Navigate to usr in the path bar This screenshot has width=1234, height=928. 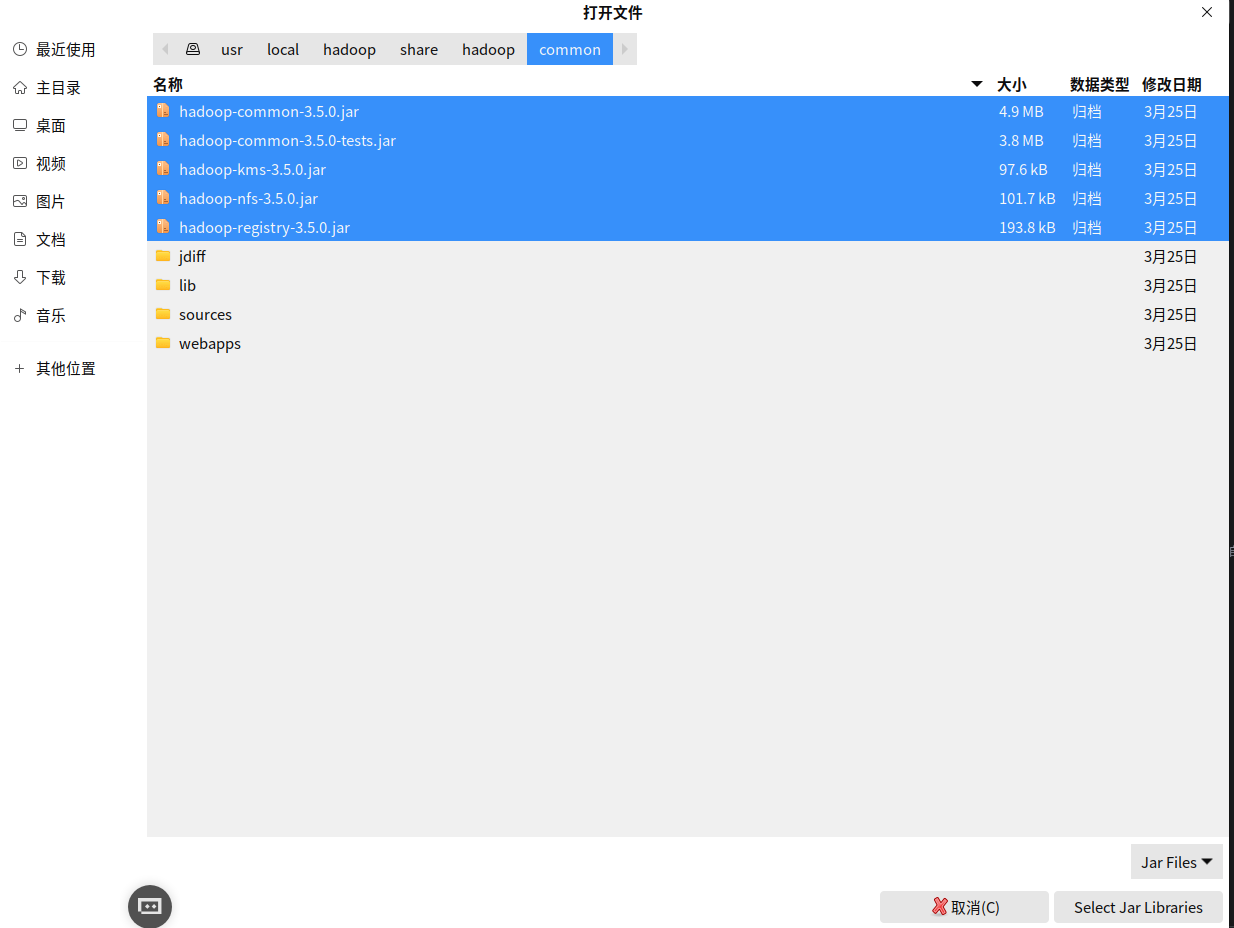point(232,49)
